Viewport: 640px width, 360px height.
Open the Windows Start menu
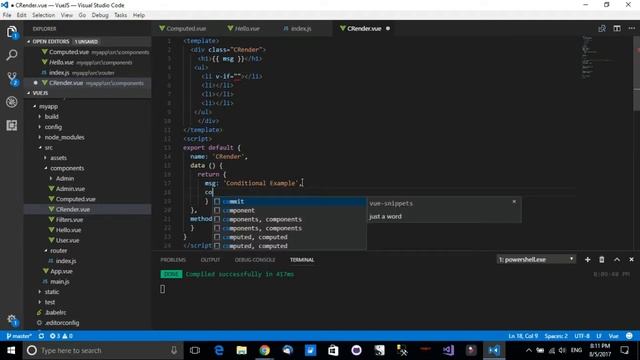(11, 350)
